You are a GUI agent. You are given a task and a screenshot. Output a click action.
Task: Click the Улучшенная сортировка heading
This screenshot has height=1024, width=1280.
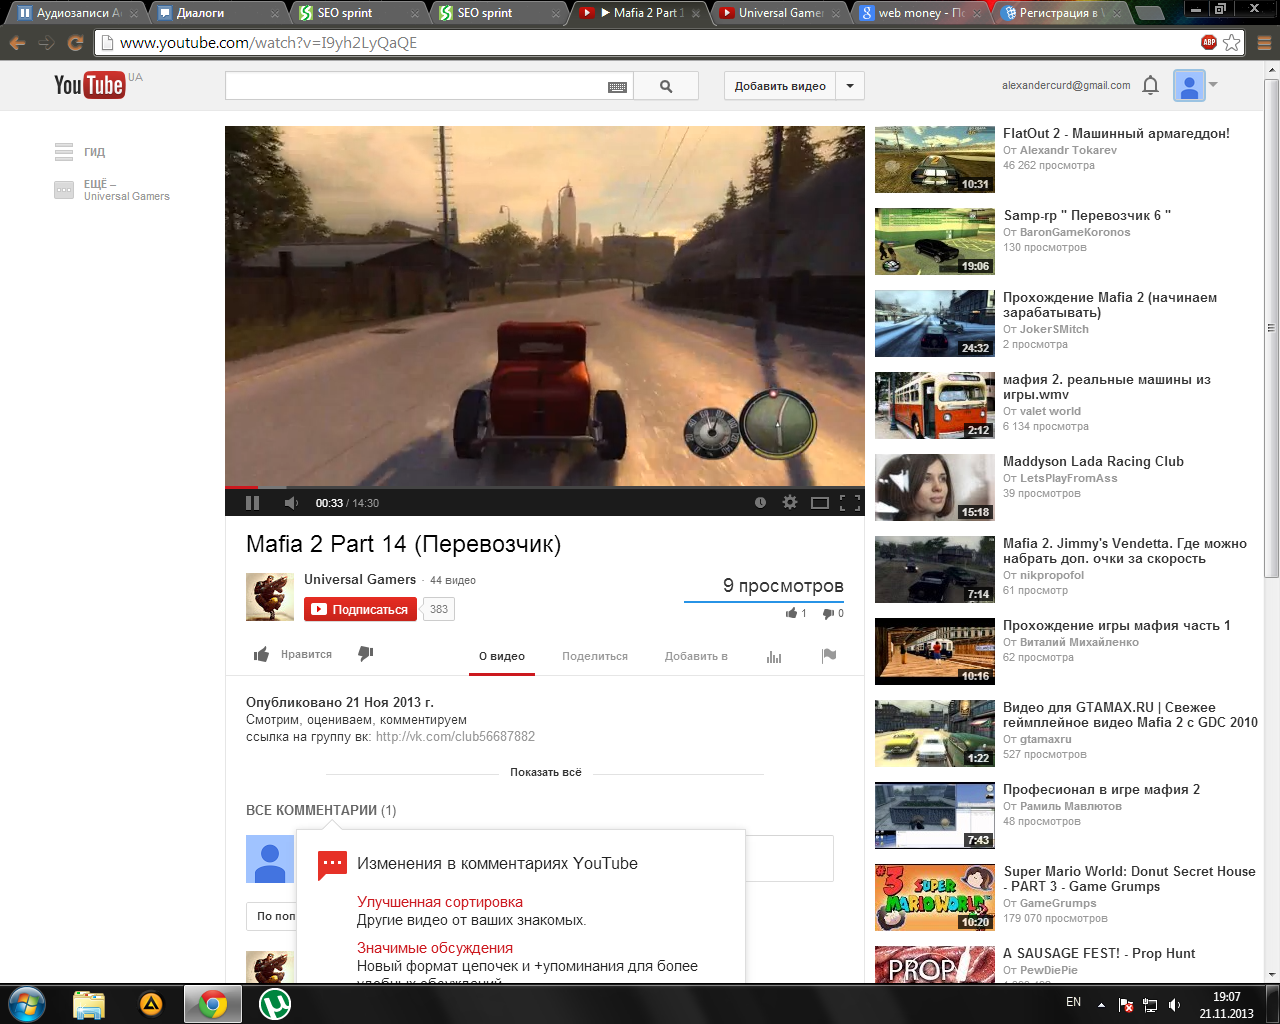coord(440,902)
